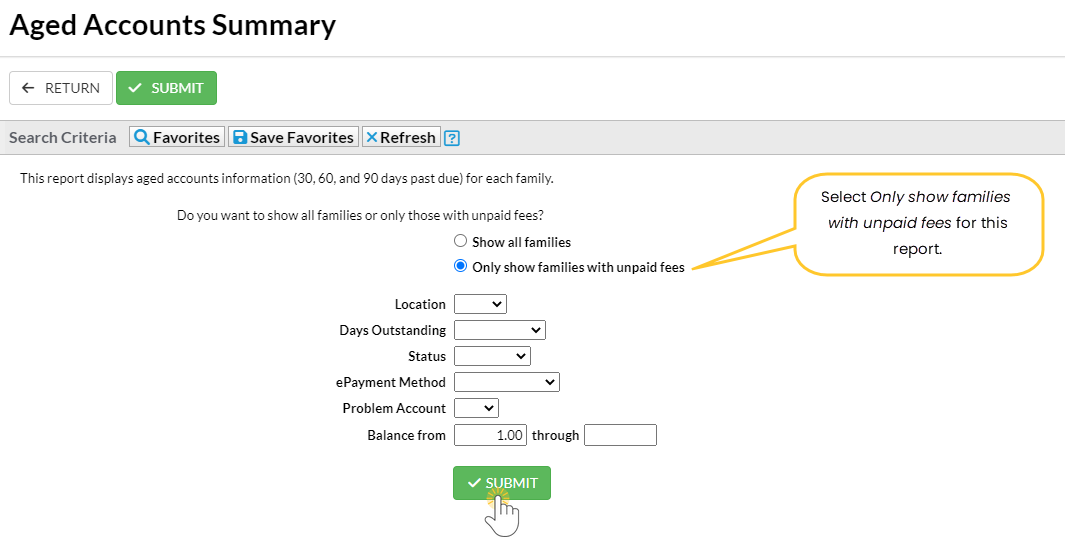Click the back arrow icon on Return
This screenshot has height=540, width=1065.
[x=28, y=88]
